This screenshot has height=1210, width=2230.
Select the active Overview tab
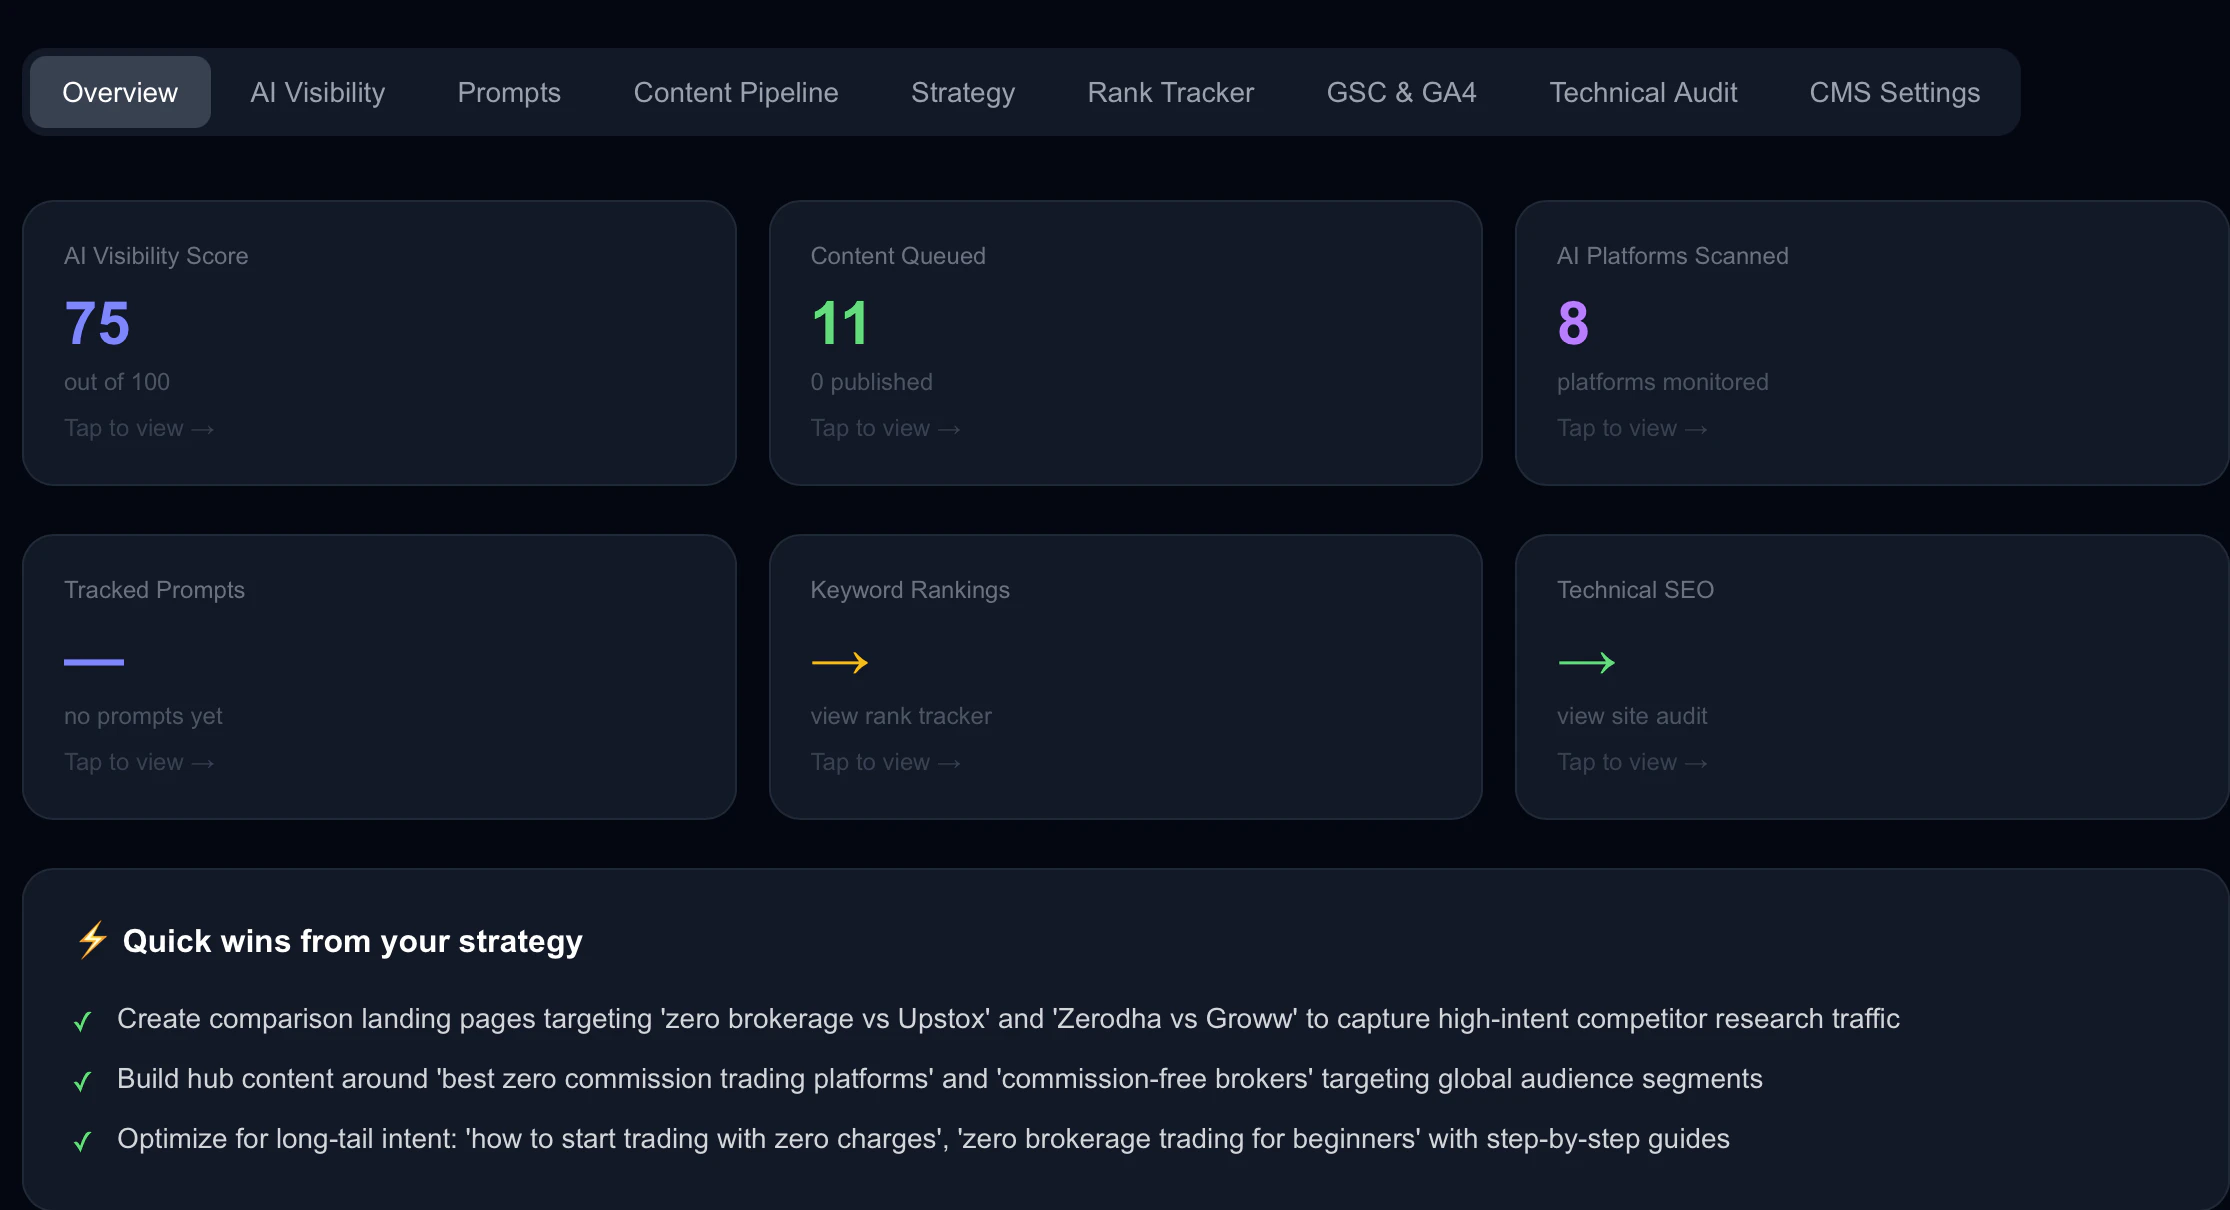[x=120, y=92]
